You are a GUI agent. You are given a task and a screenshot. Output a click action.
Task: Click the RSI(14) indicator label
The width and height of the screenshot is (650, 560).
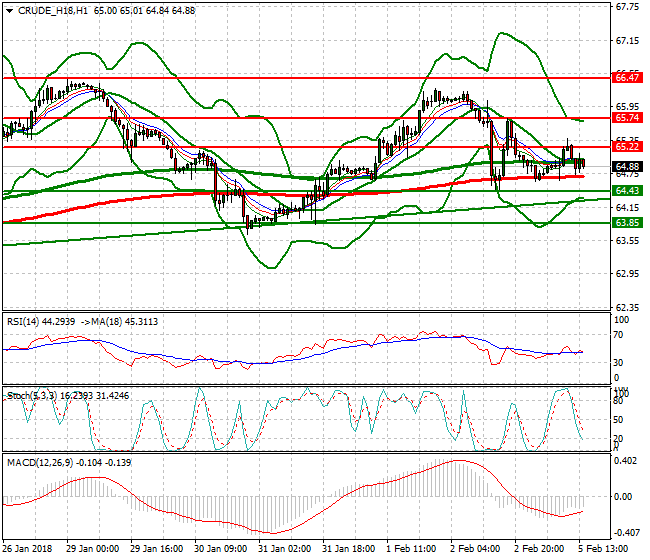pos(25,321)
